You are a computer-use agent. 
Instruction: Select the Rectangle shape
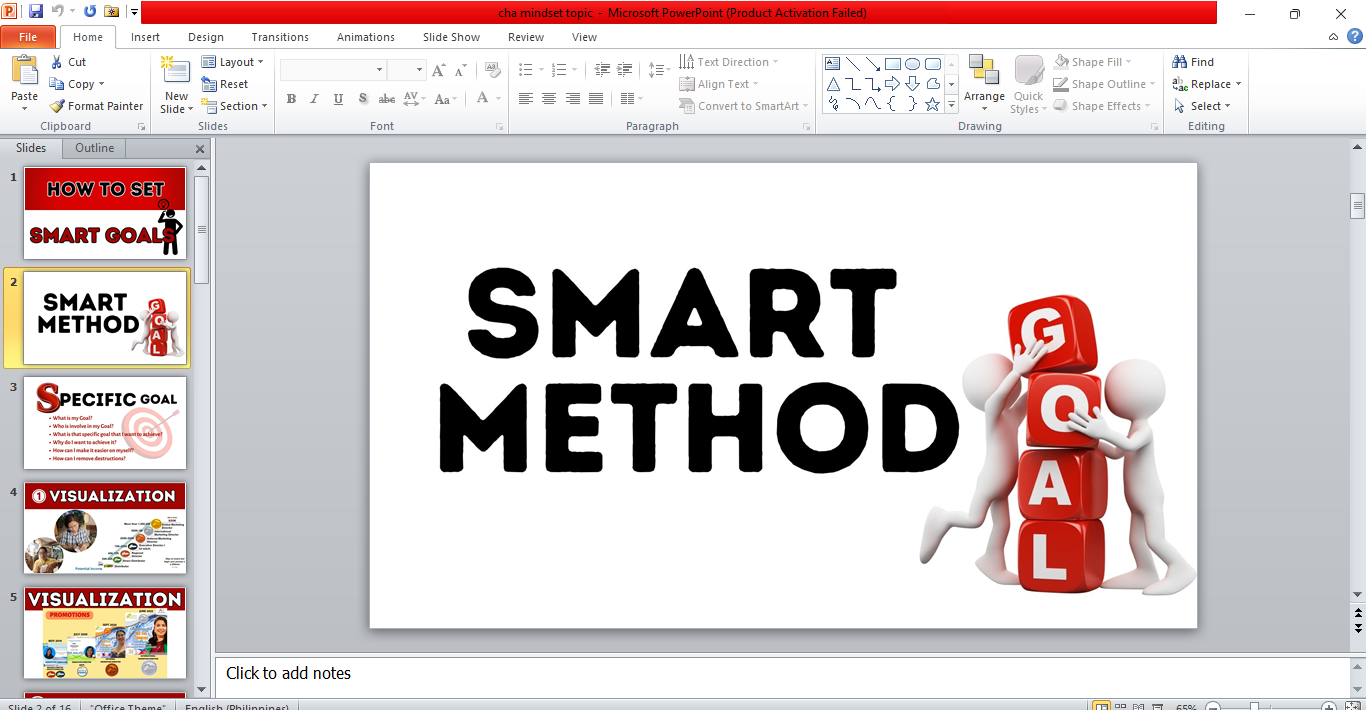893,64
